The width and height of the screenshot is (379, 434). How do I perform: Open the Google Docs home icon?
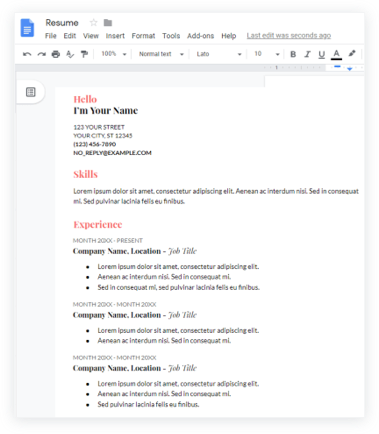tap(27, 28)
